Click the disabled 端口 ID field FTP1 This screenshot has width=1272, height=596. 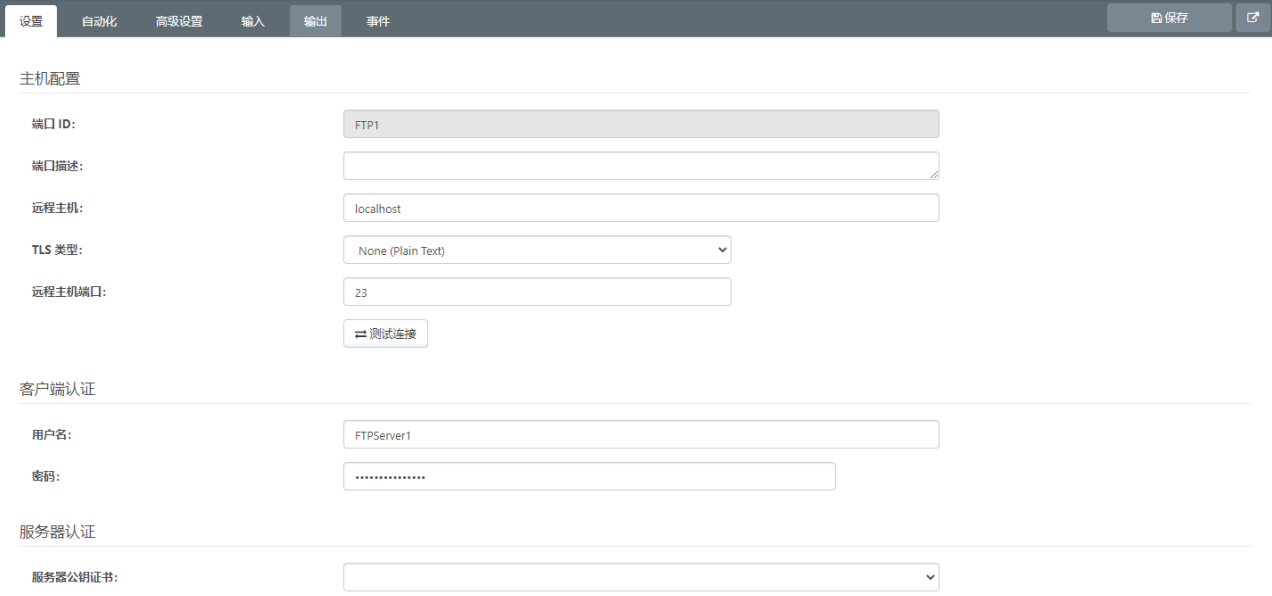point(641,124)
